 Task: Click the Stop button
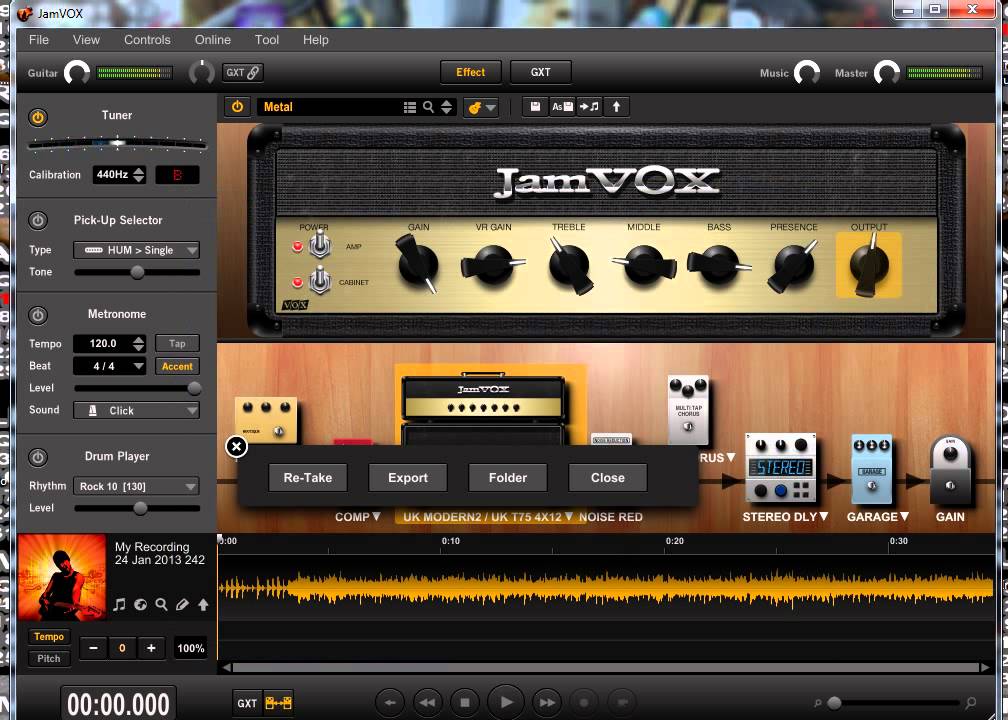465,703
